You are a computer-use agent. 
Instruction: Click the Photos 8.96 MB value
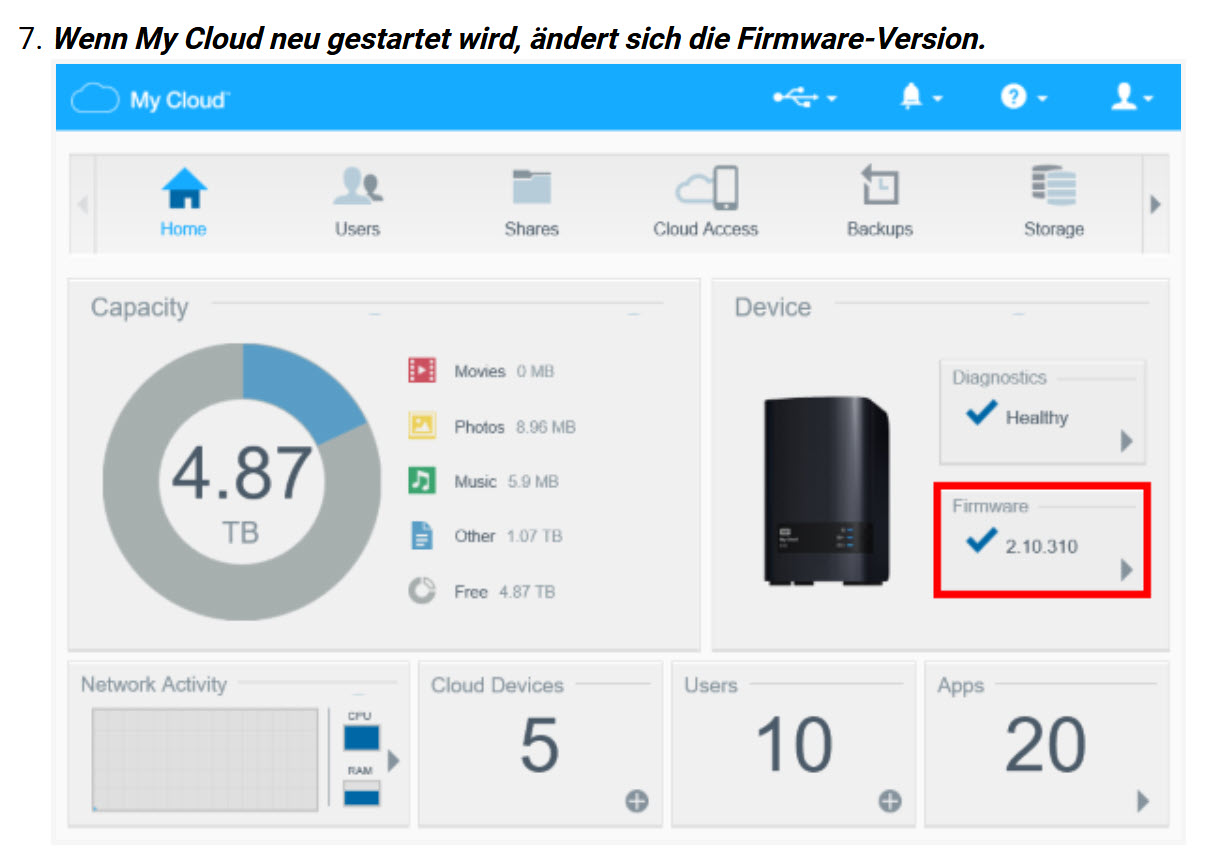[x=546, y=427]
